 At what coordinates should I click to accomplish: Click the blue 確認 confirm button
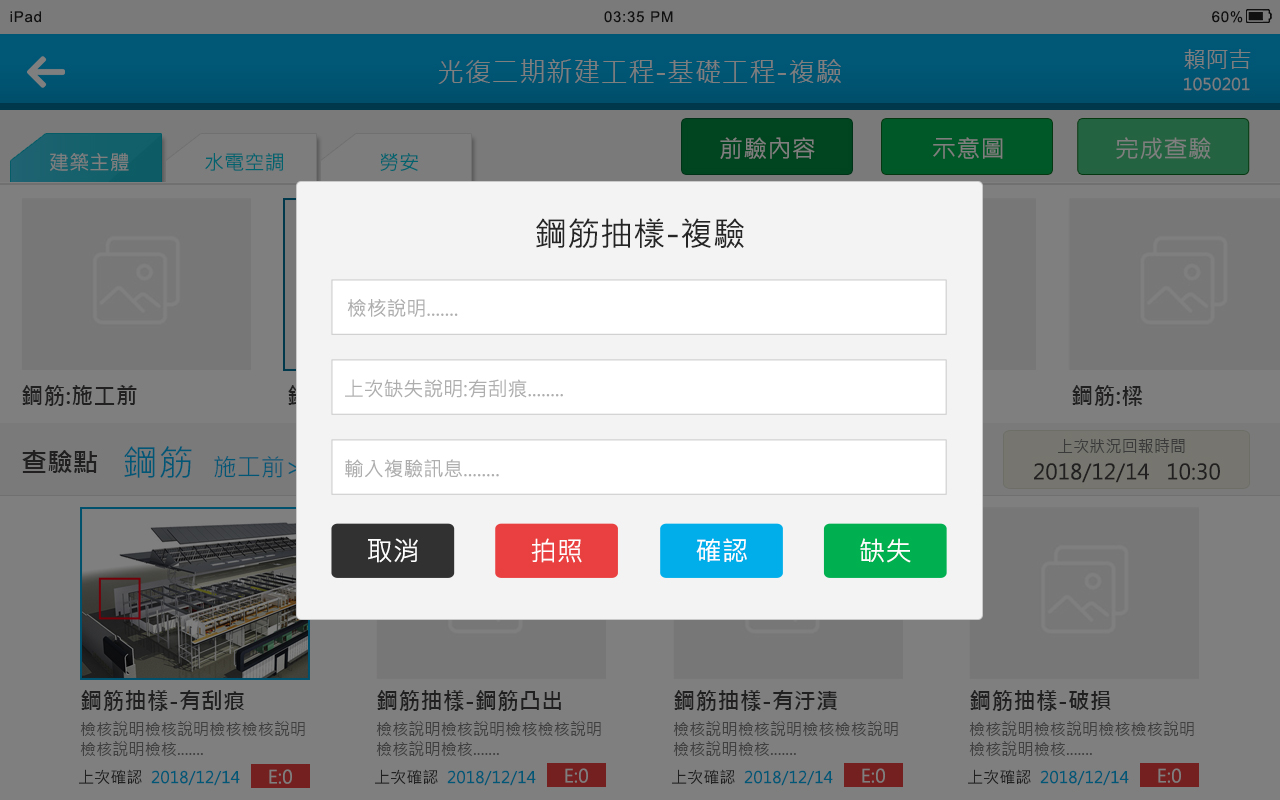(x=721, y=551)
